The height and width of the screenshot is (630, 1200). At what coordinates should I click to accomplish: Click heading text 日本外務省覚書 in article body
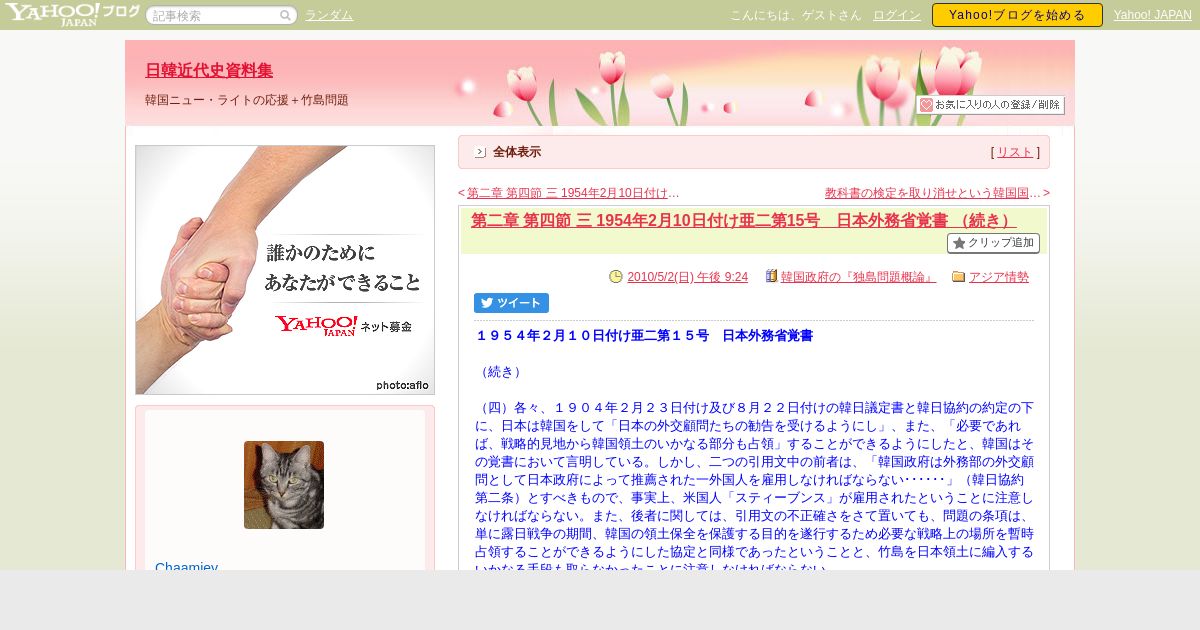pyautogui.click(x=767, y=336)
